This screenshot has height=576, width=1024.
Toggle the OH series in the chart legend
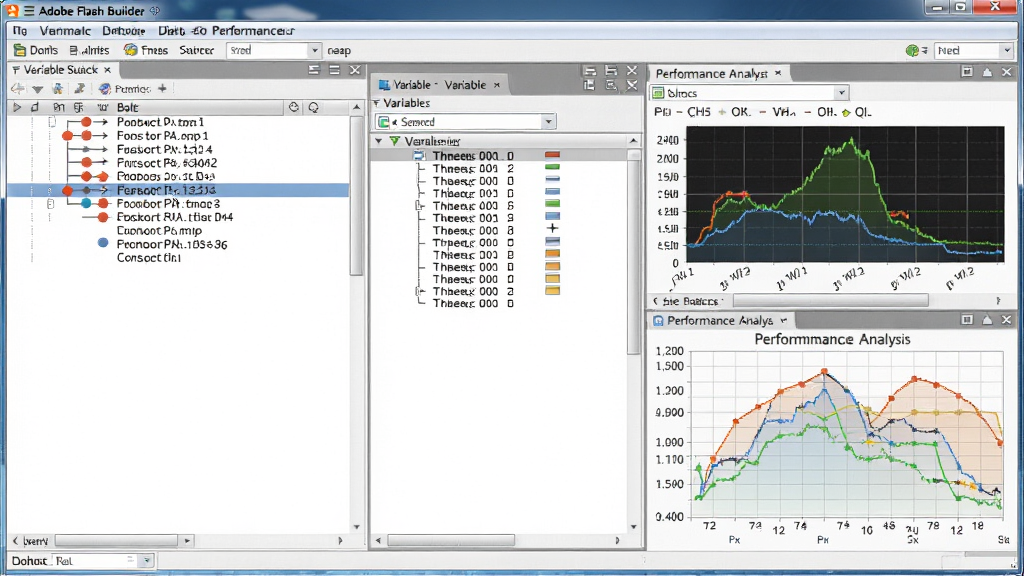pyautogui.click(x=820, y=112)
